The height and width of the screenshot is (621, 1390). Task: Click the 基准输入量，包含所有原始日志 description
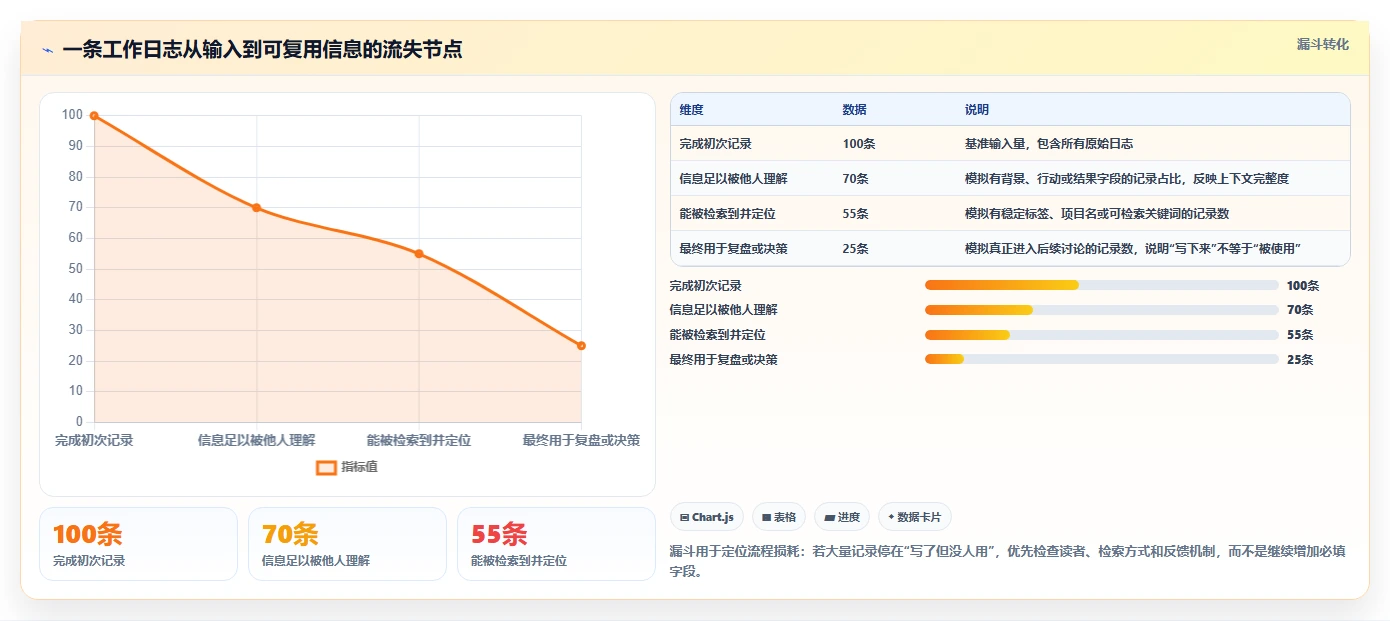tap(1049, 144)
